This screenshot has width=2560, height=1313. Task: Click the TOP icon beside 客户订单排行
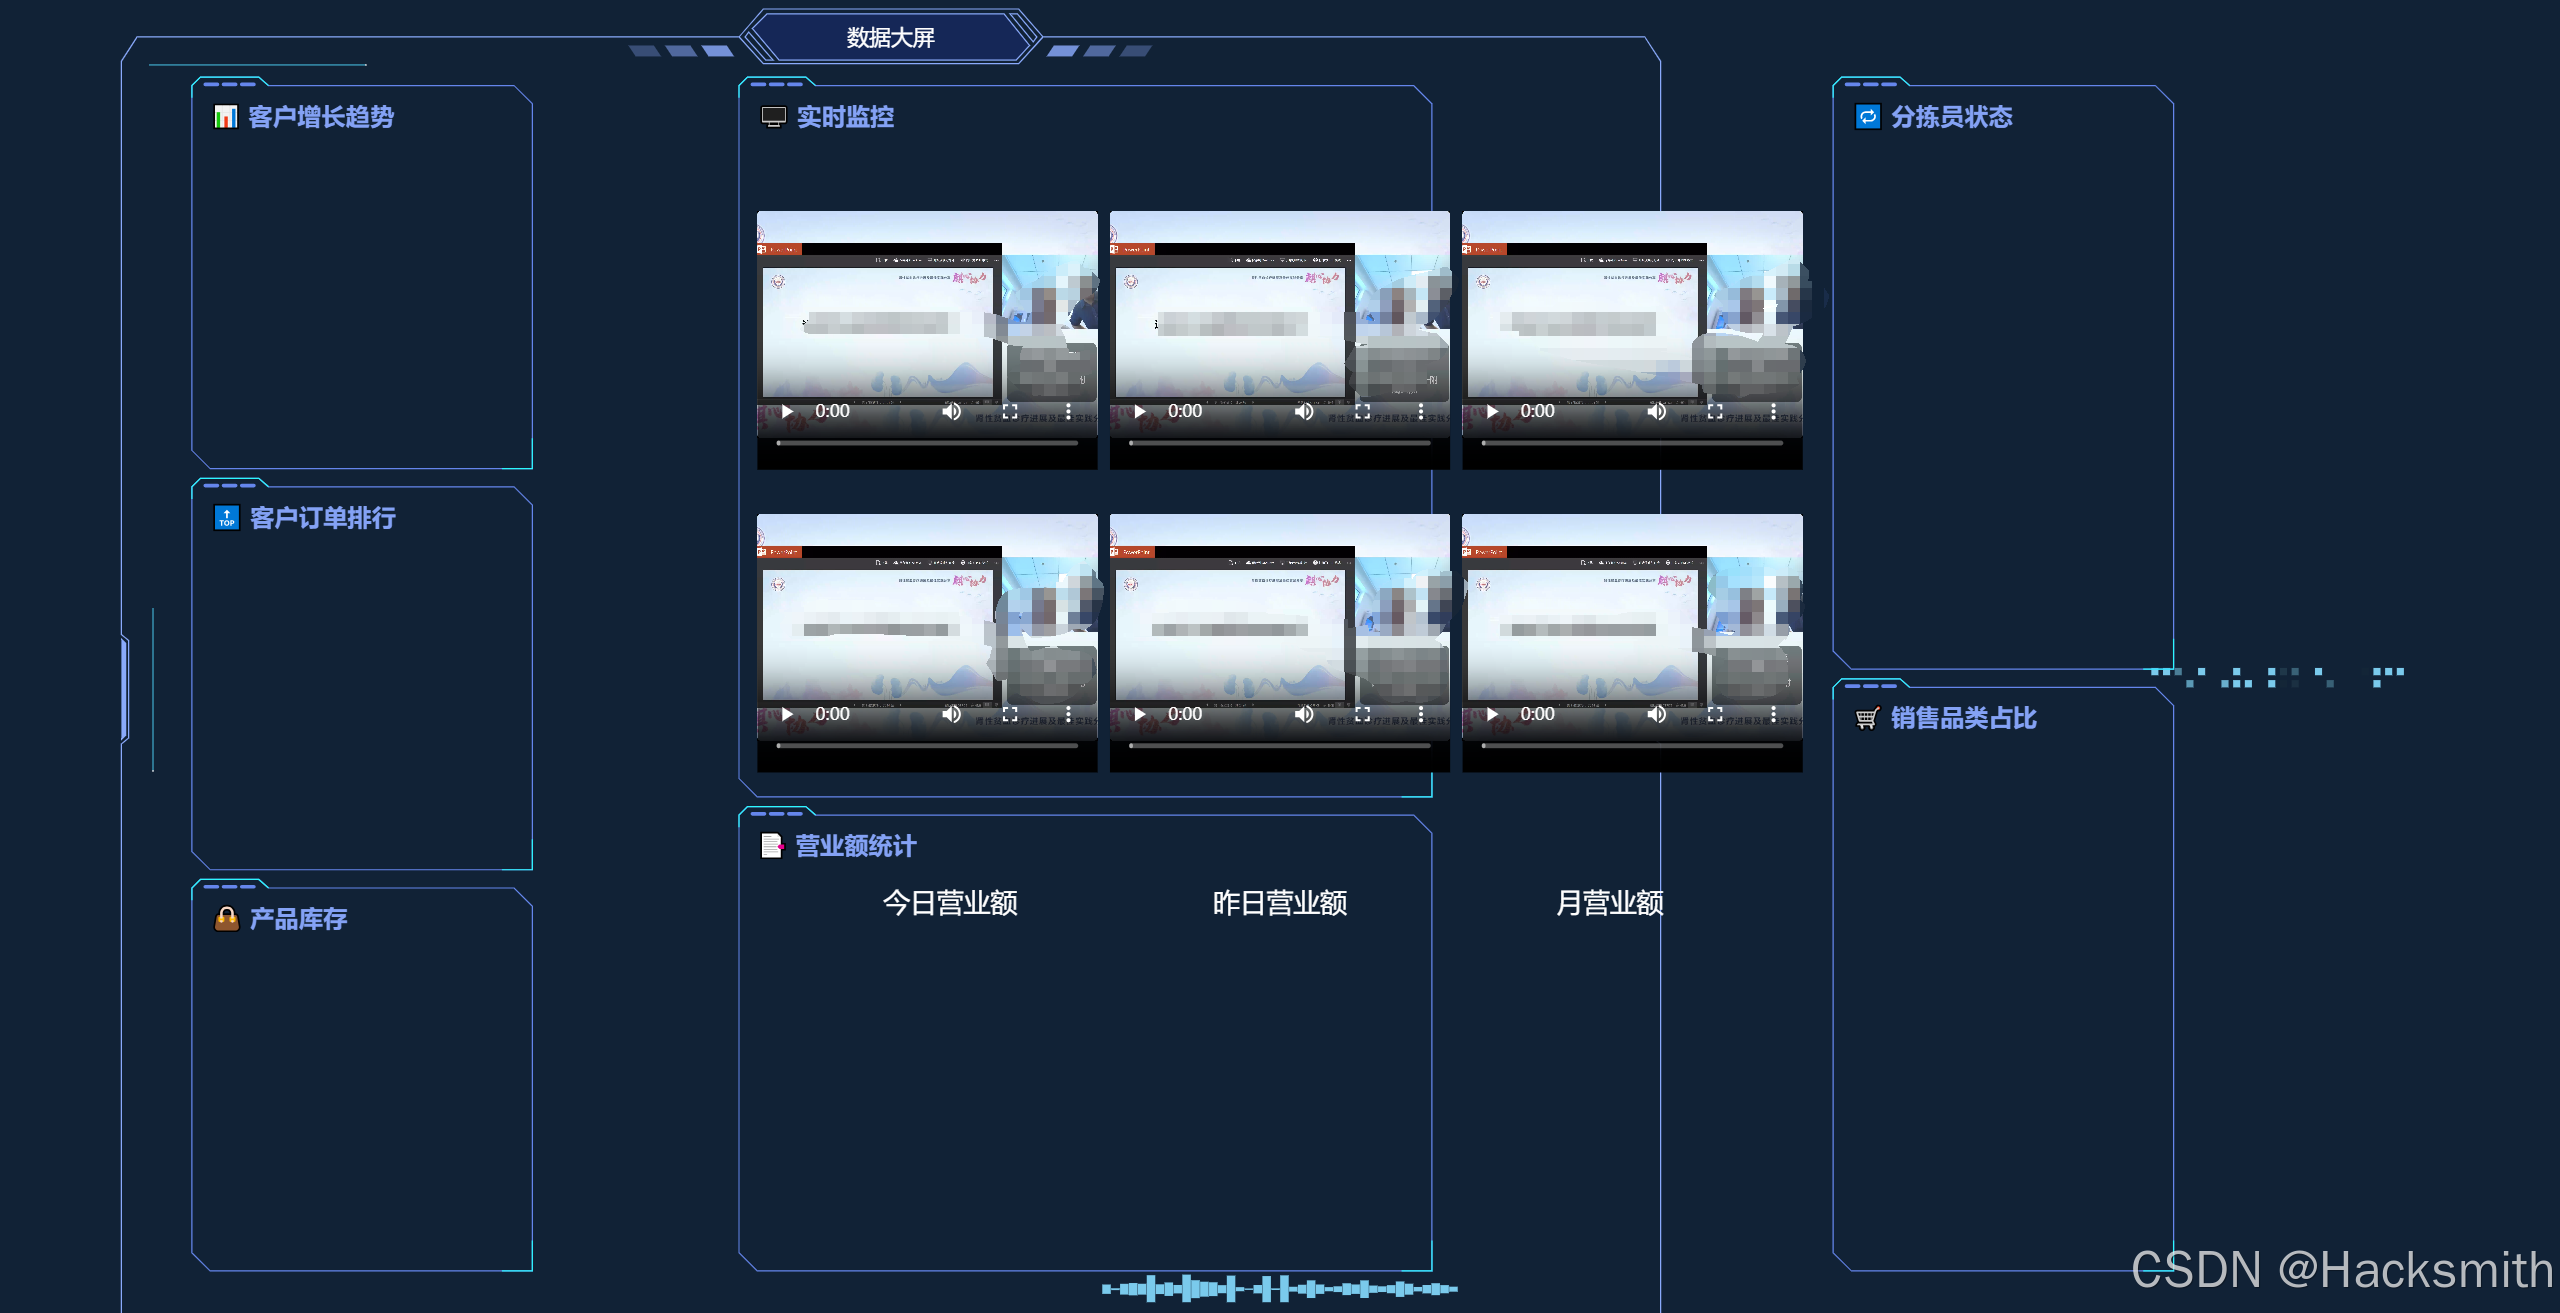coord(226,519)
